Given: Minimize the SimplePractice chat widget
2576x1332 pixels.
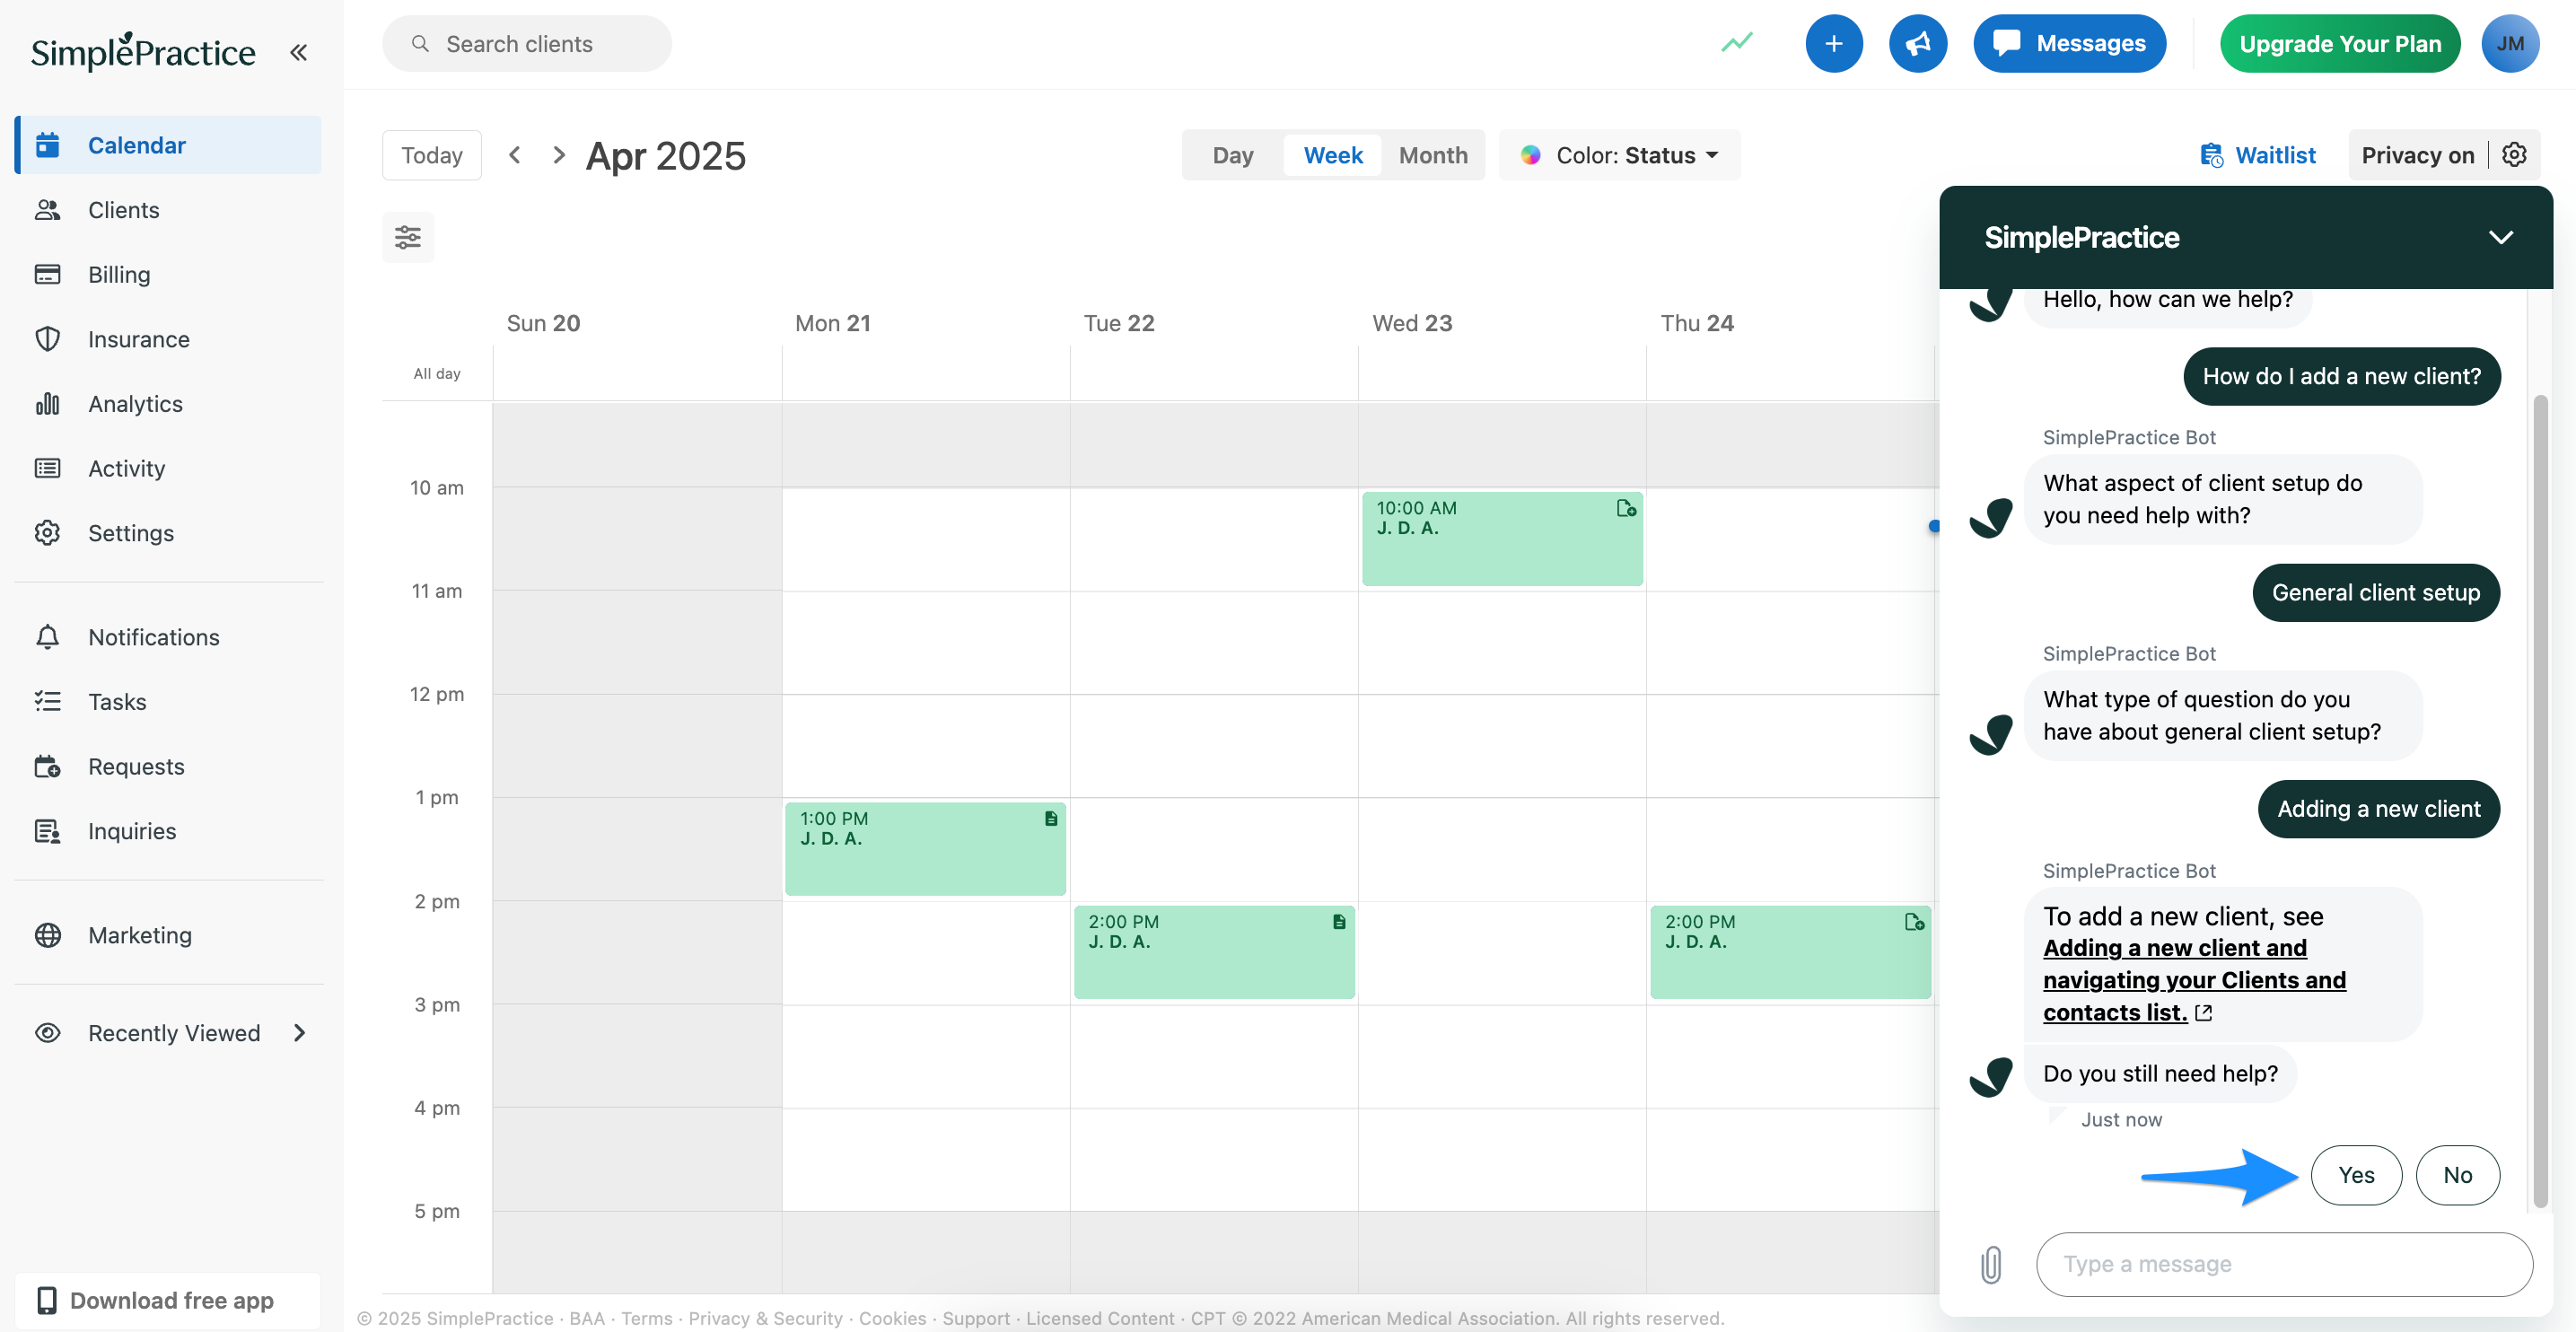Looking at the screenshot, I should pos(2500,237).
